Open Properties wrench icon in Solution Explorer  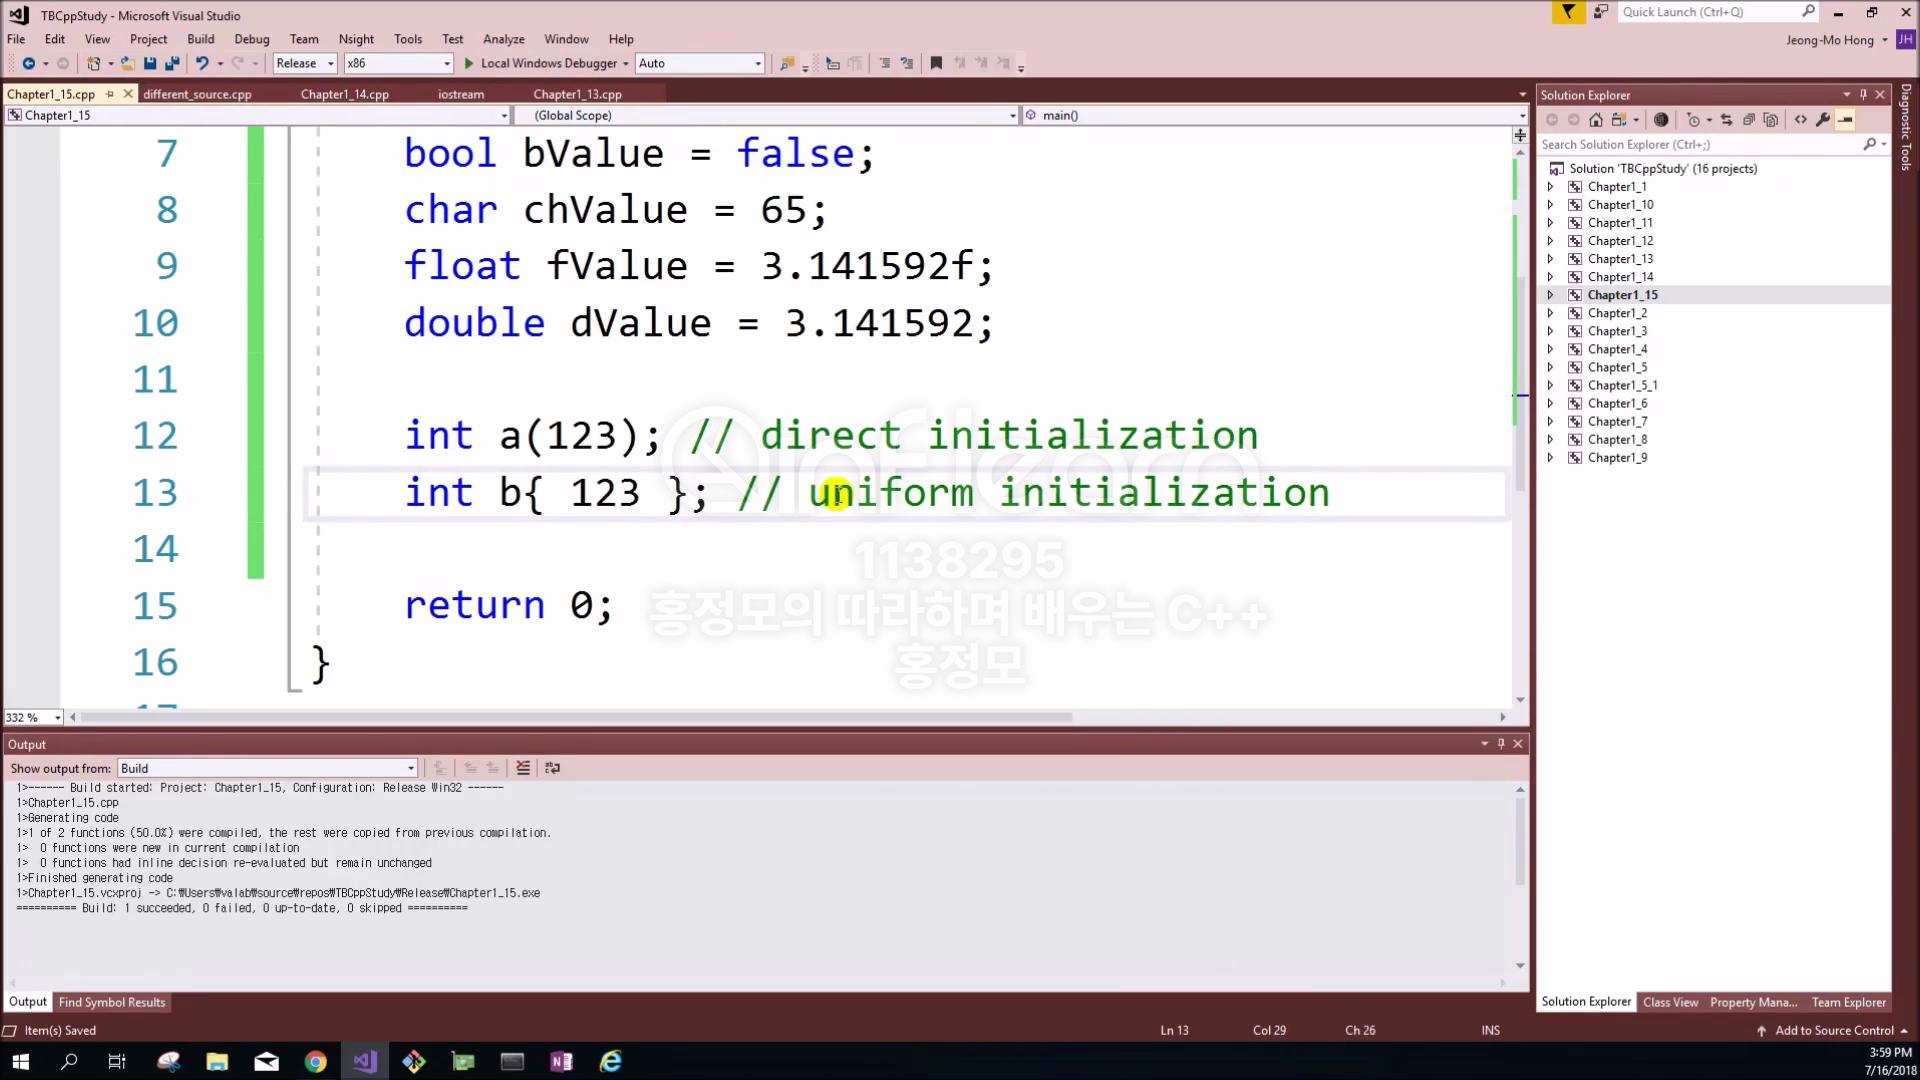point(1823,120)
